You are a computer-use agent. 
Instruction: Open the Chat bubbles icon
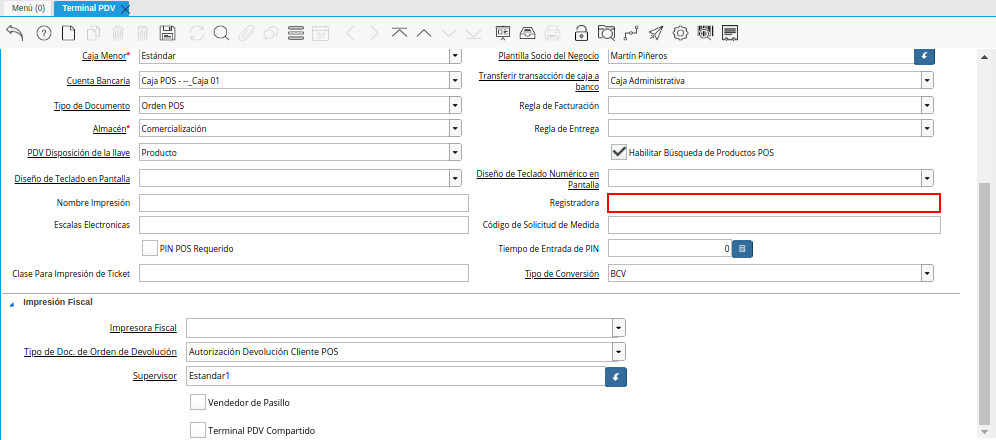tap(271, 33)
